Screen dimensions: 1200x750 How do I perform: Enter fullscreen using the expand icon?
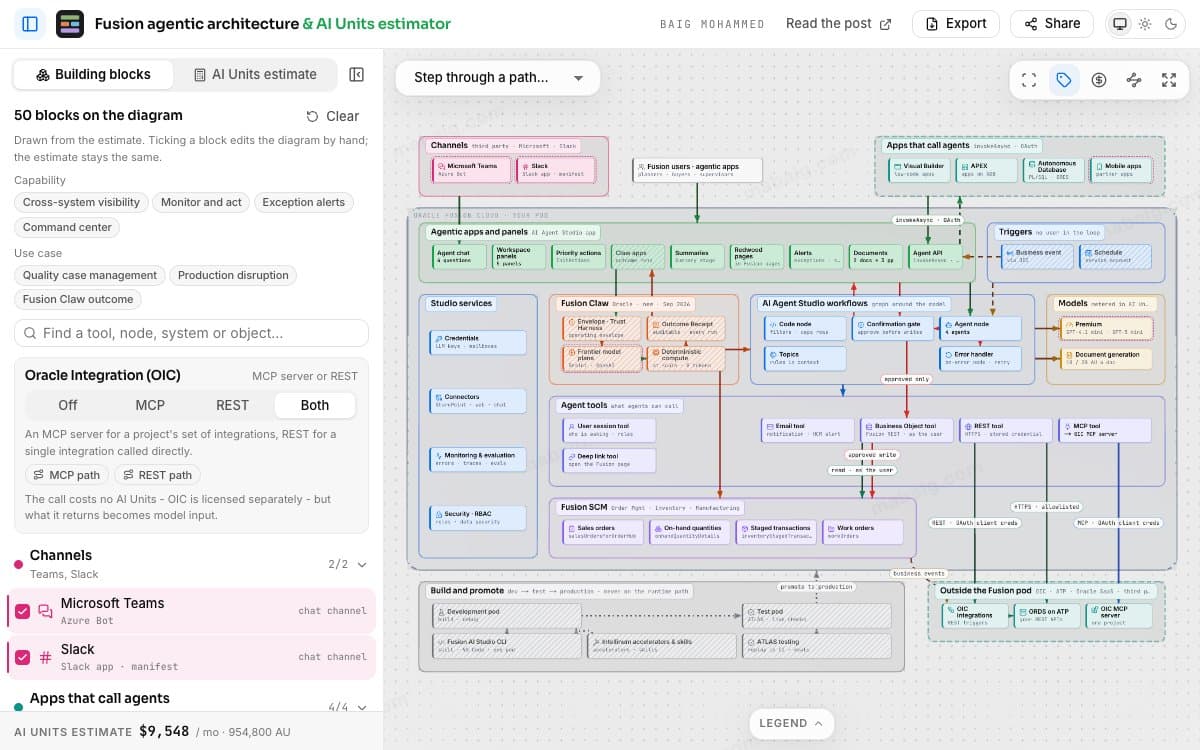[1169, 80]
